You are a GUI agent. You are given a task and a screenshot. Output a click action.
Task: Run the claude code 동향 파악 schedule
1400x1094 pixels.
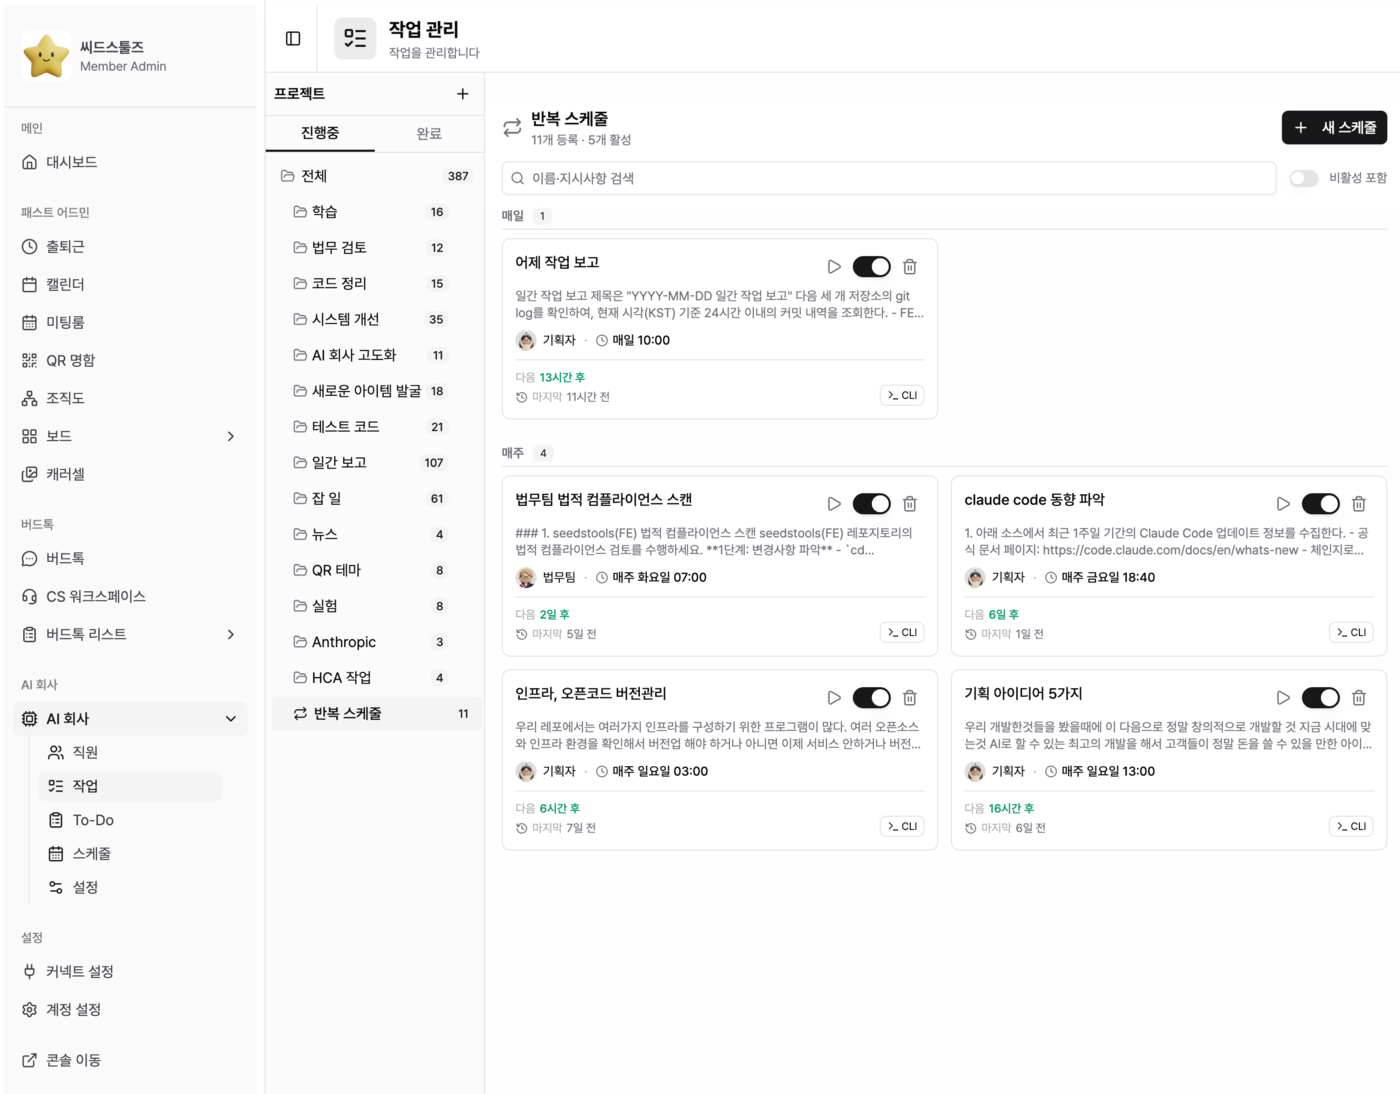(1283, 504)
